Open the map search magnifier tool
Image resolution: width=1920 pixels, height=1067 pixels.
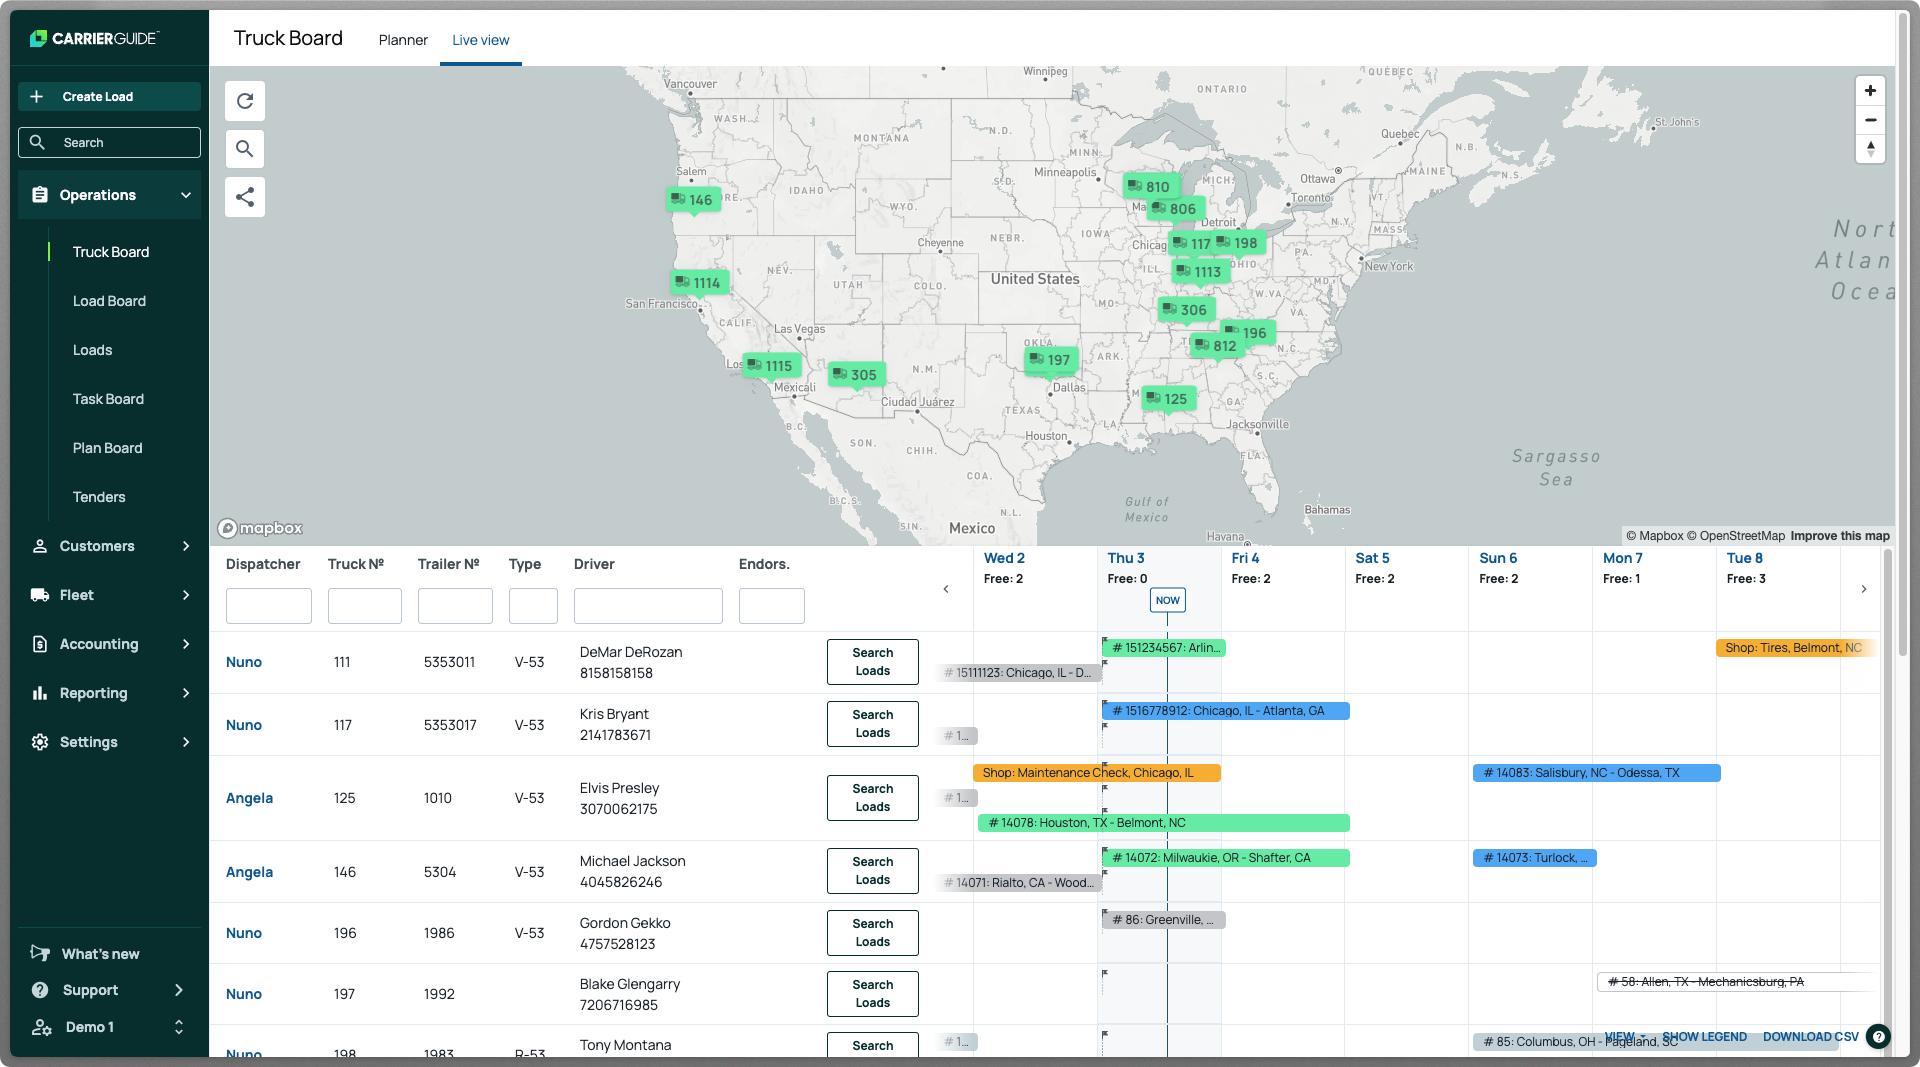click(245, 149)
